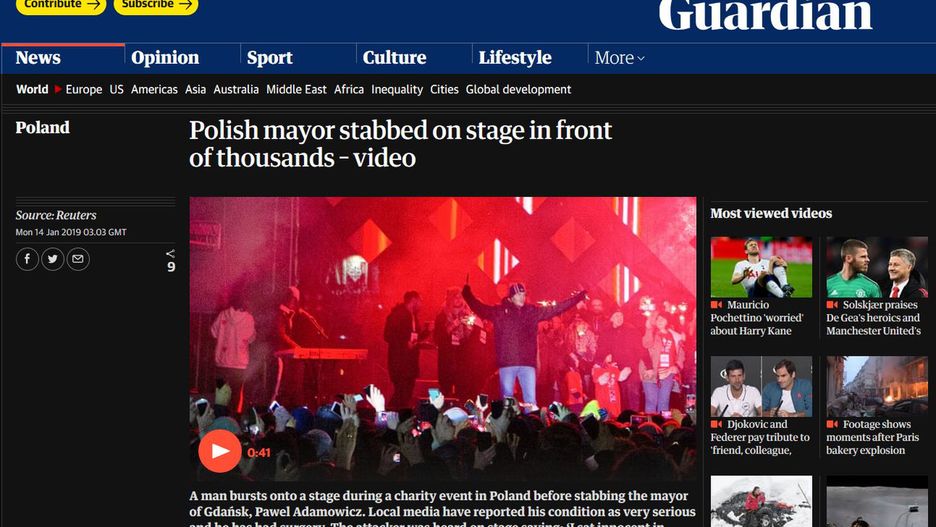Share article by email icon
The image size is (936, 527).
click(78, 259)
